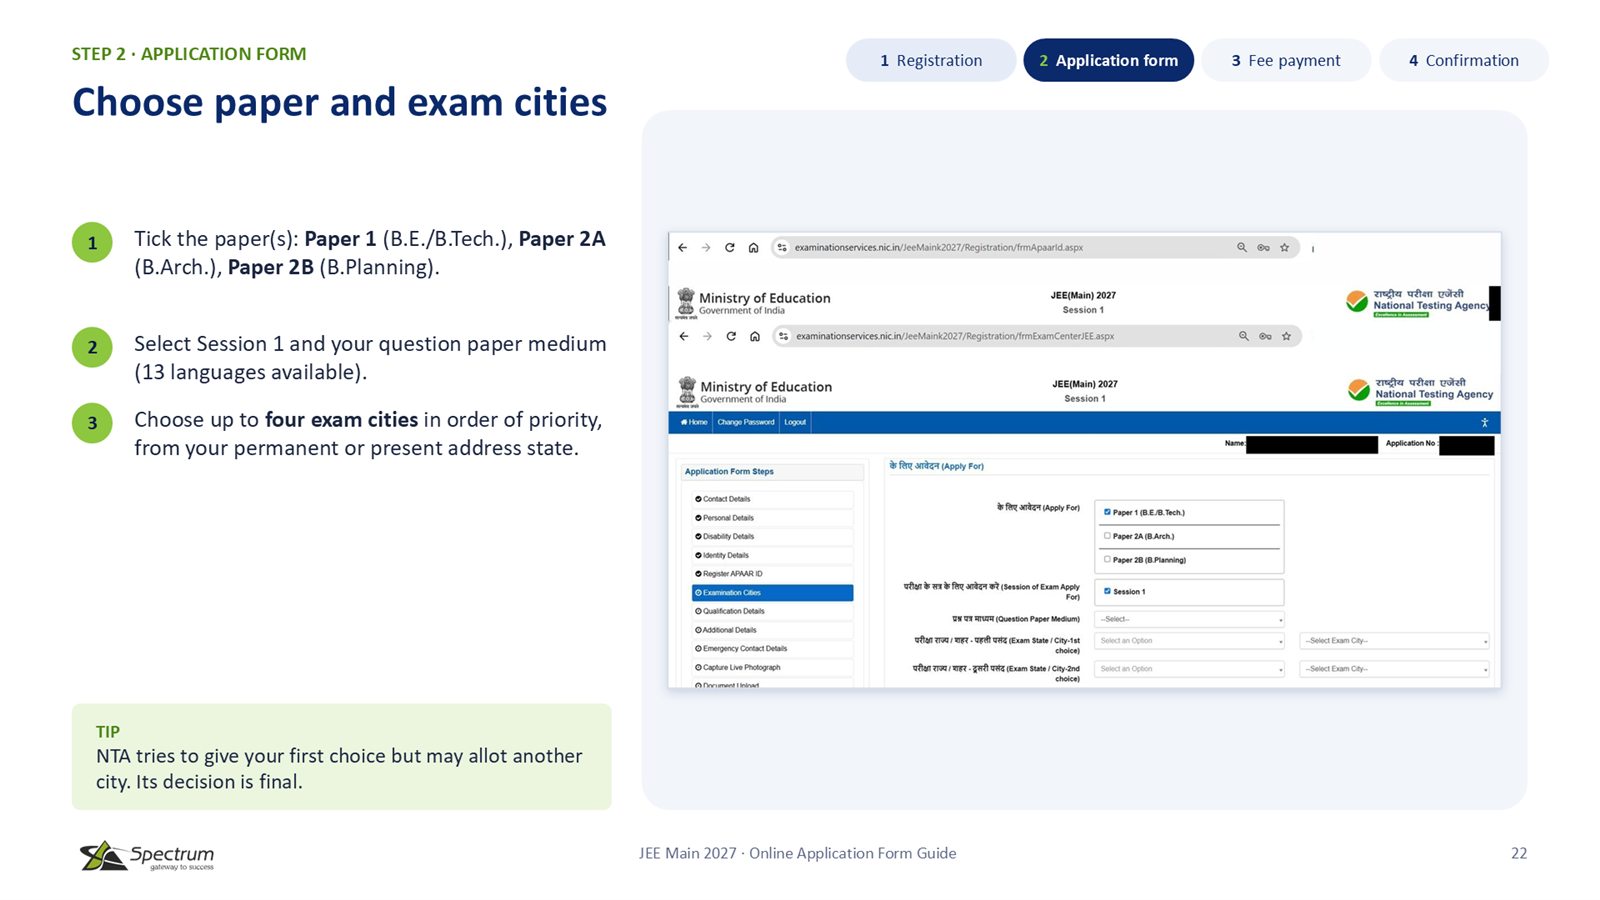Open site info icon in frmExamCenterJEE address bar
This screenshot has height=900, width=1600.
pyautogui.click(x=784, y=337)
